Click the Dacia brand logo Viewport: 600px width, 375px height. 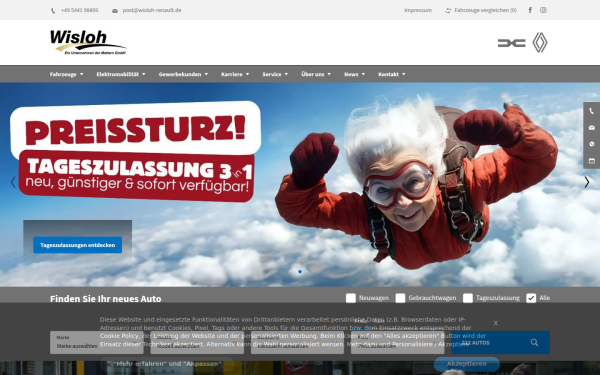pos(511,43)
